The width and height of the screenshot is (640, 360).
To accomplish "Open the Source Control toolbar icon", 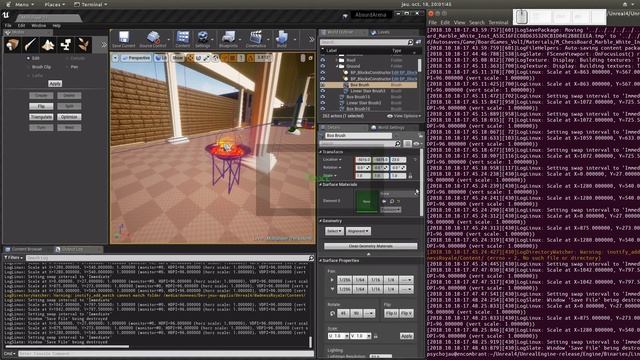I will click(x=153, y=39).
